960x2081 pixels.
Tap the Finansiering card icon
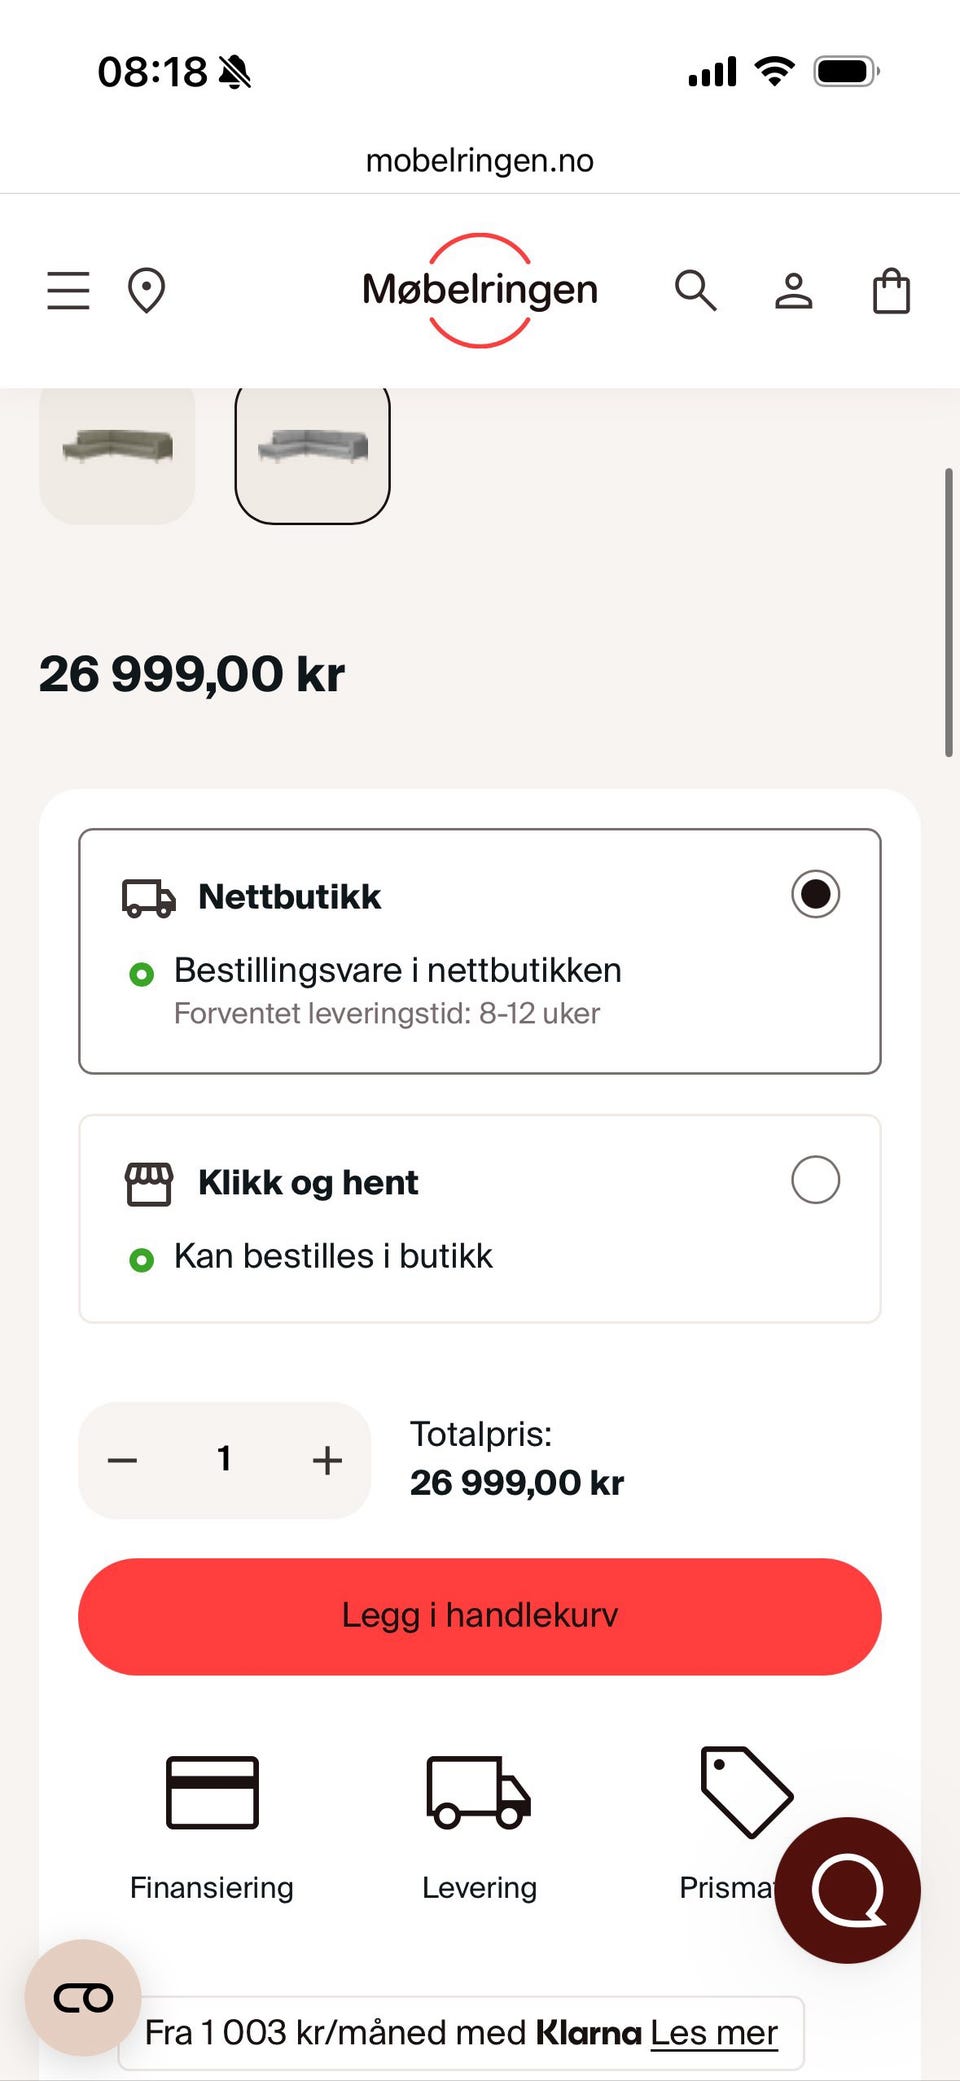[x=212, y=1792]
